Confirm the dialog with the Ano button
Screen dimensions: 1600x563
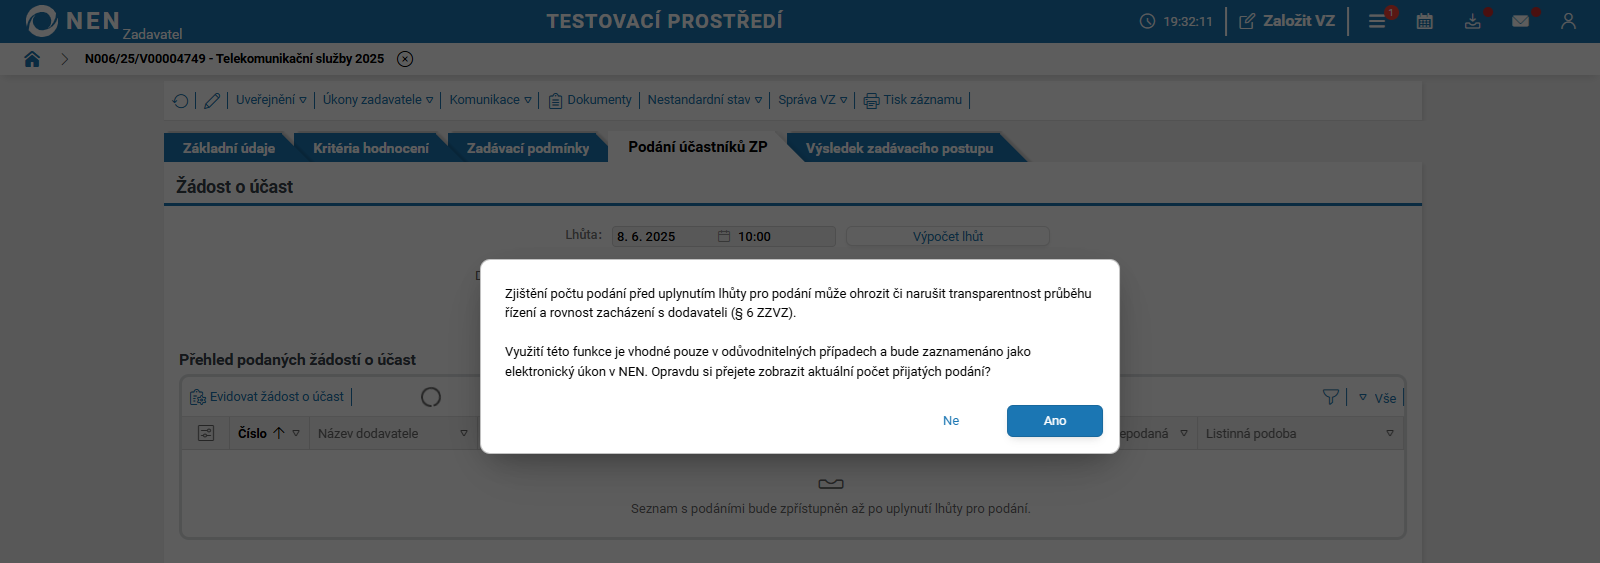(x=1054, y=421)
